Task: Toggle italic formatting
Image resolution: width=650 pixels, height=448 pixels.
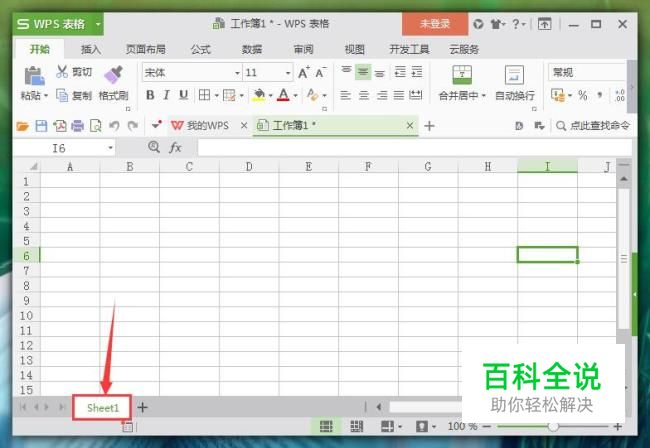Action: tap(166, 95)
